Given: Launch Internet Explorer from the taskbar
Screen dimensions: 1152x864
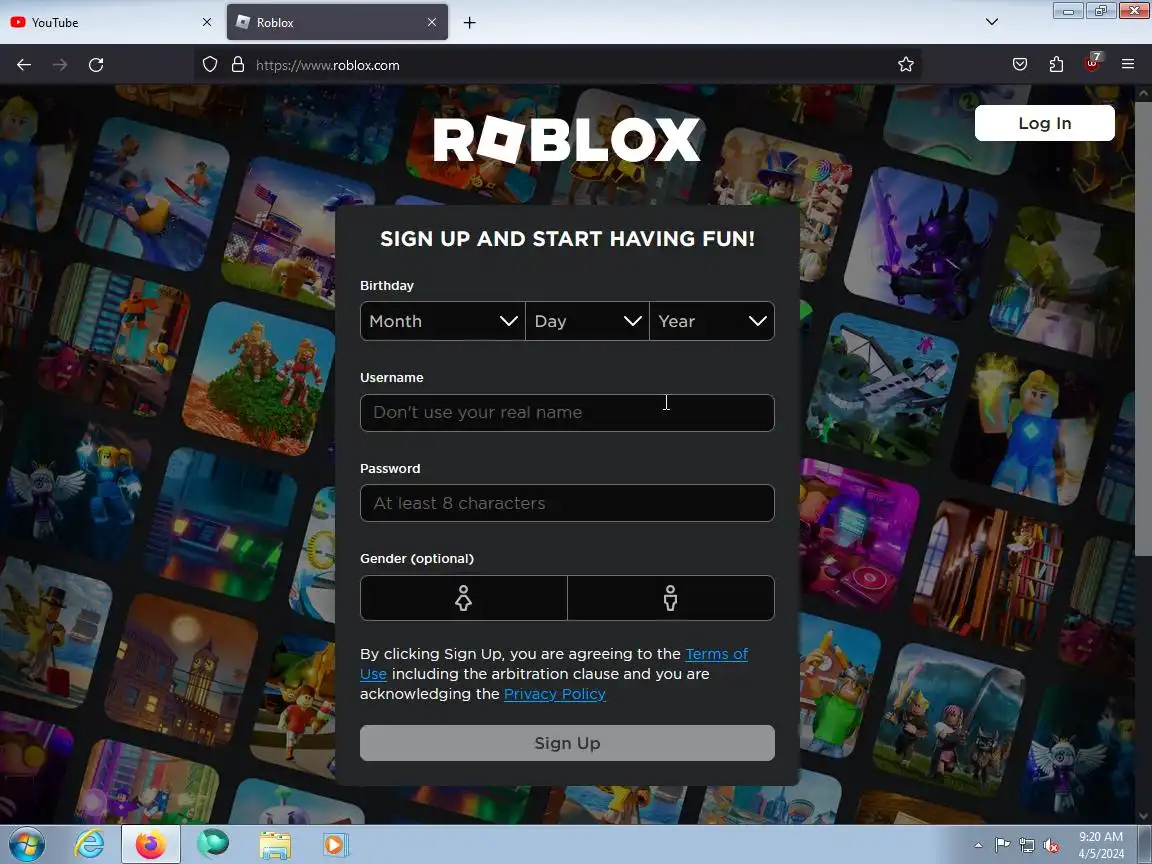Looking at the screenshot, I should tap(89, 845).
